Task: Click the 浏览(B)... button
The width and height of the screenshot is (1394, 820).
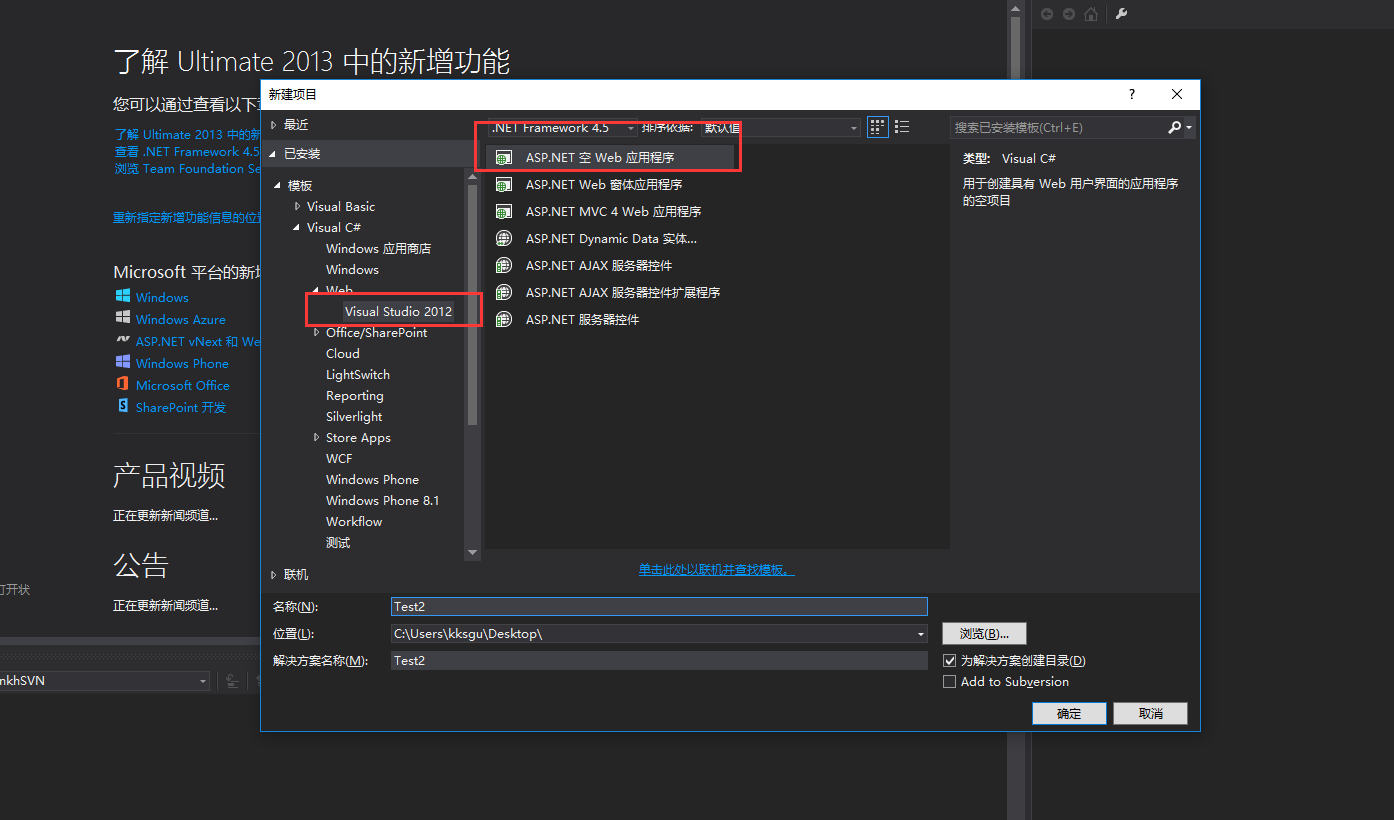Action: point(985,634)
